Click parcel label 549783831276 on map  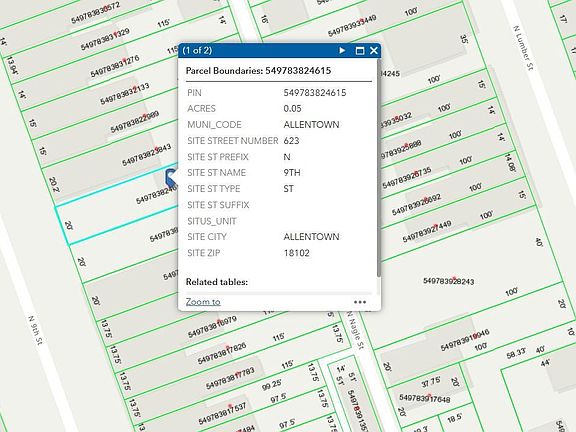pyautogui.click(x=115, y=66)
